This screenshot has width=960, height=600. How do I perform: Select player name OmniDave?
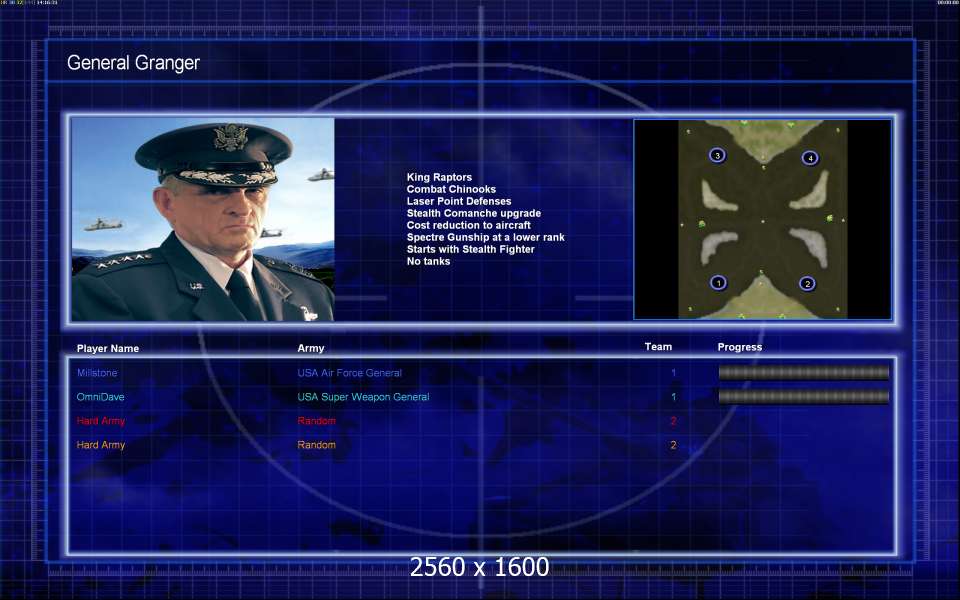click(x=100, y=397)
